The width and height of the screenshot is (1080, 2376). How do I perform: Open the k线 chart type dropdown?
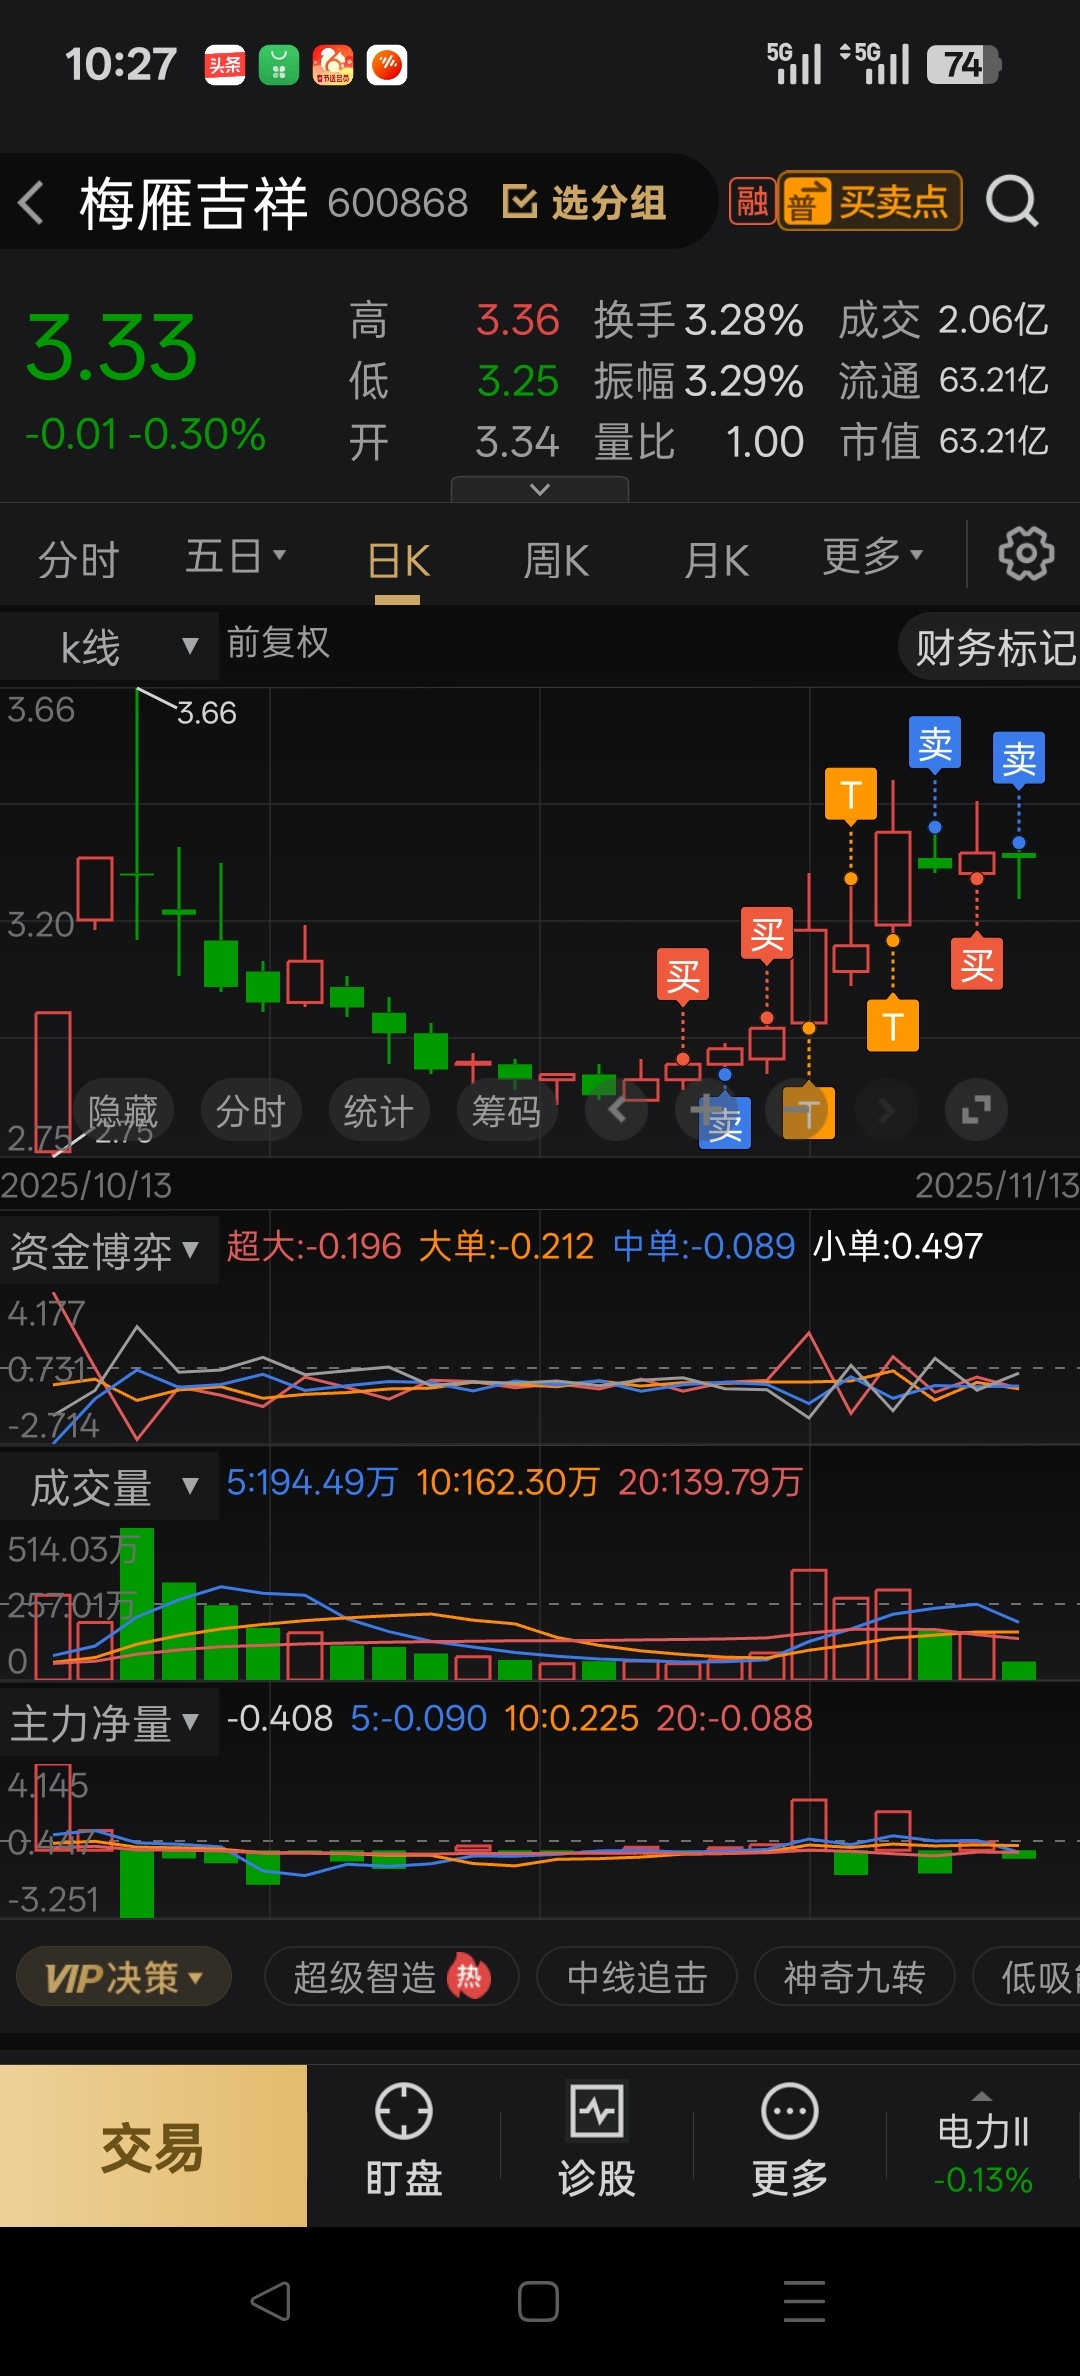click(x=110, y=646)
